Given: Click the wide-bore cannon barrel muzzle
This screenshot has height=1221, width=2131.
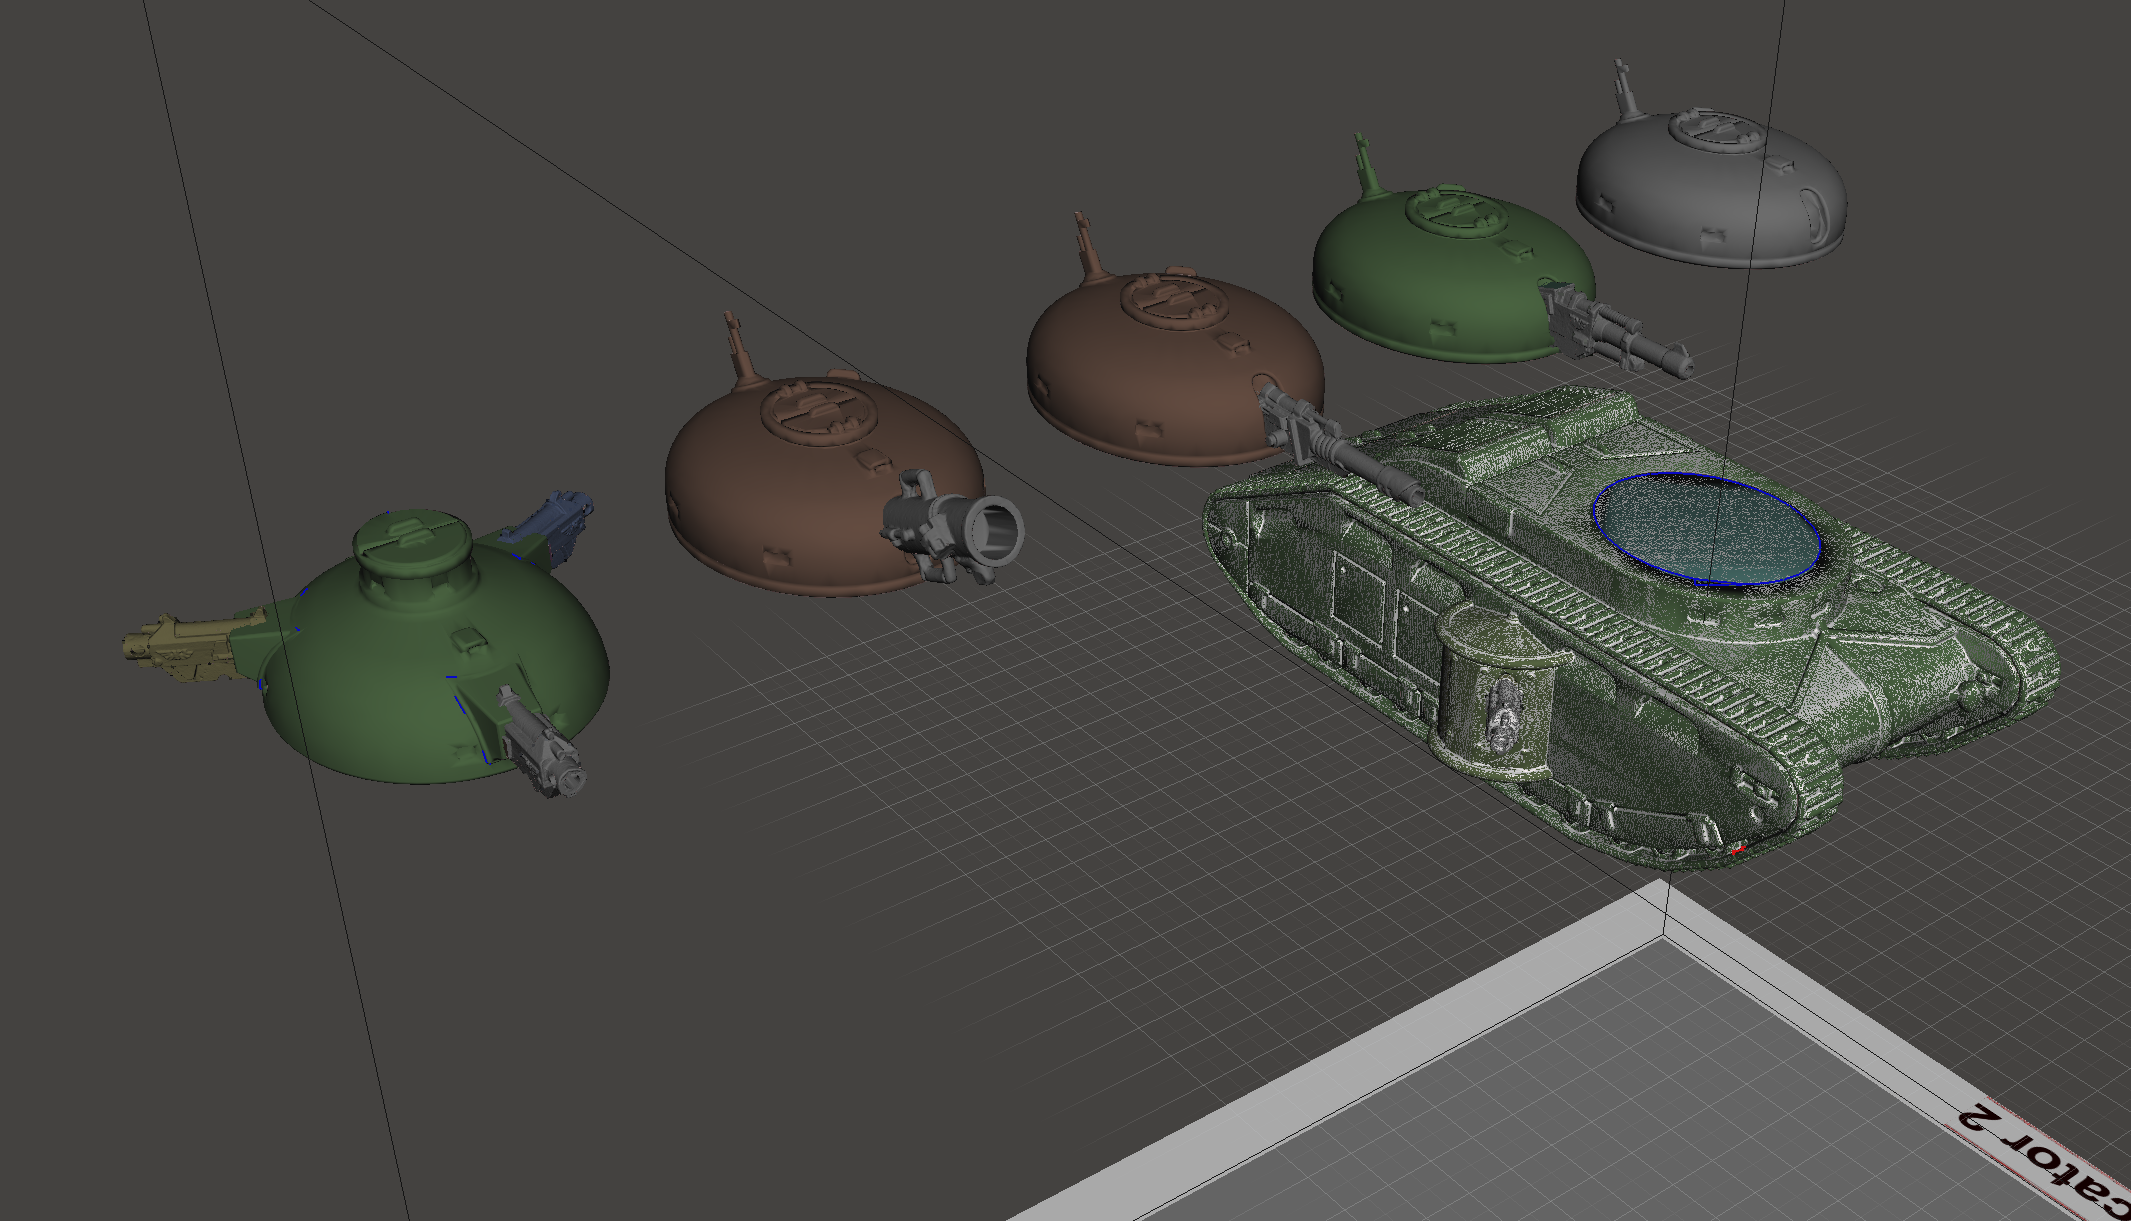Looking at the screenshot, I should 998,532.
